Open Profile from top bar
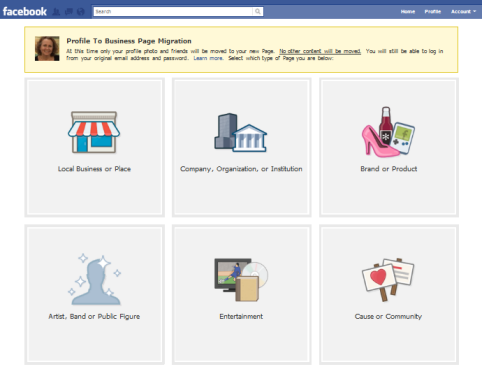 [433, 11]
